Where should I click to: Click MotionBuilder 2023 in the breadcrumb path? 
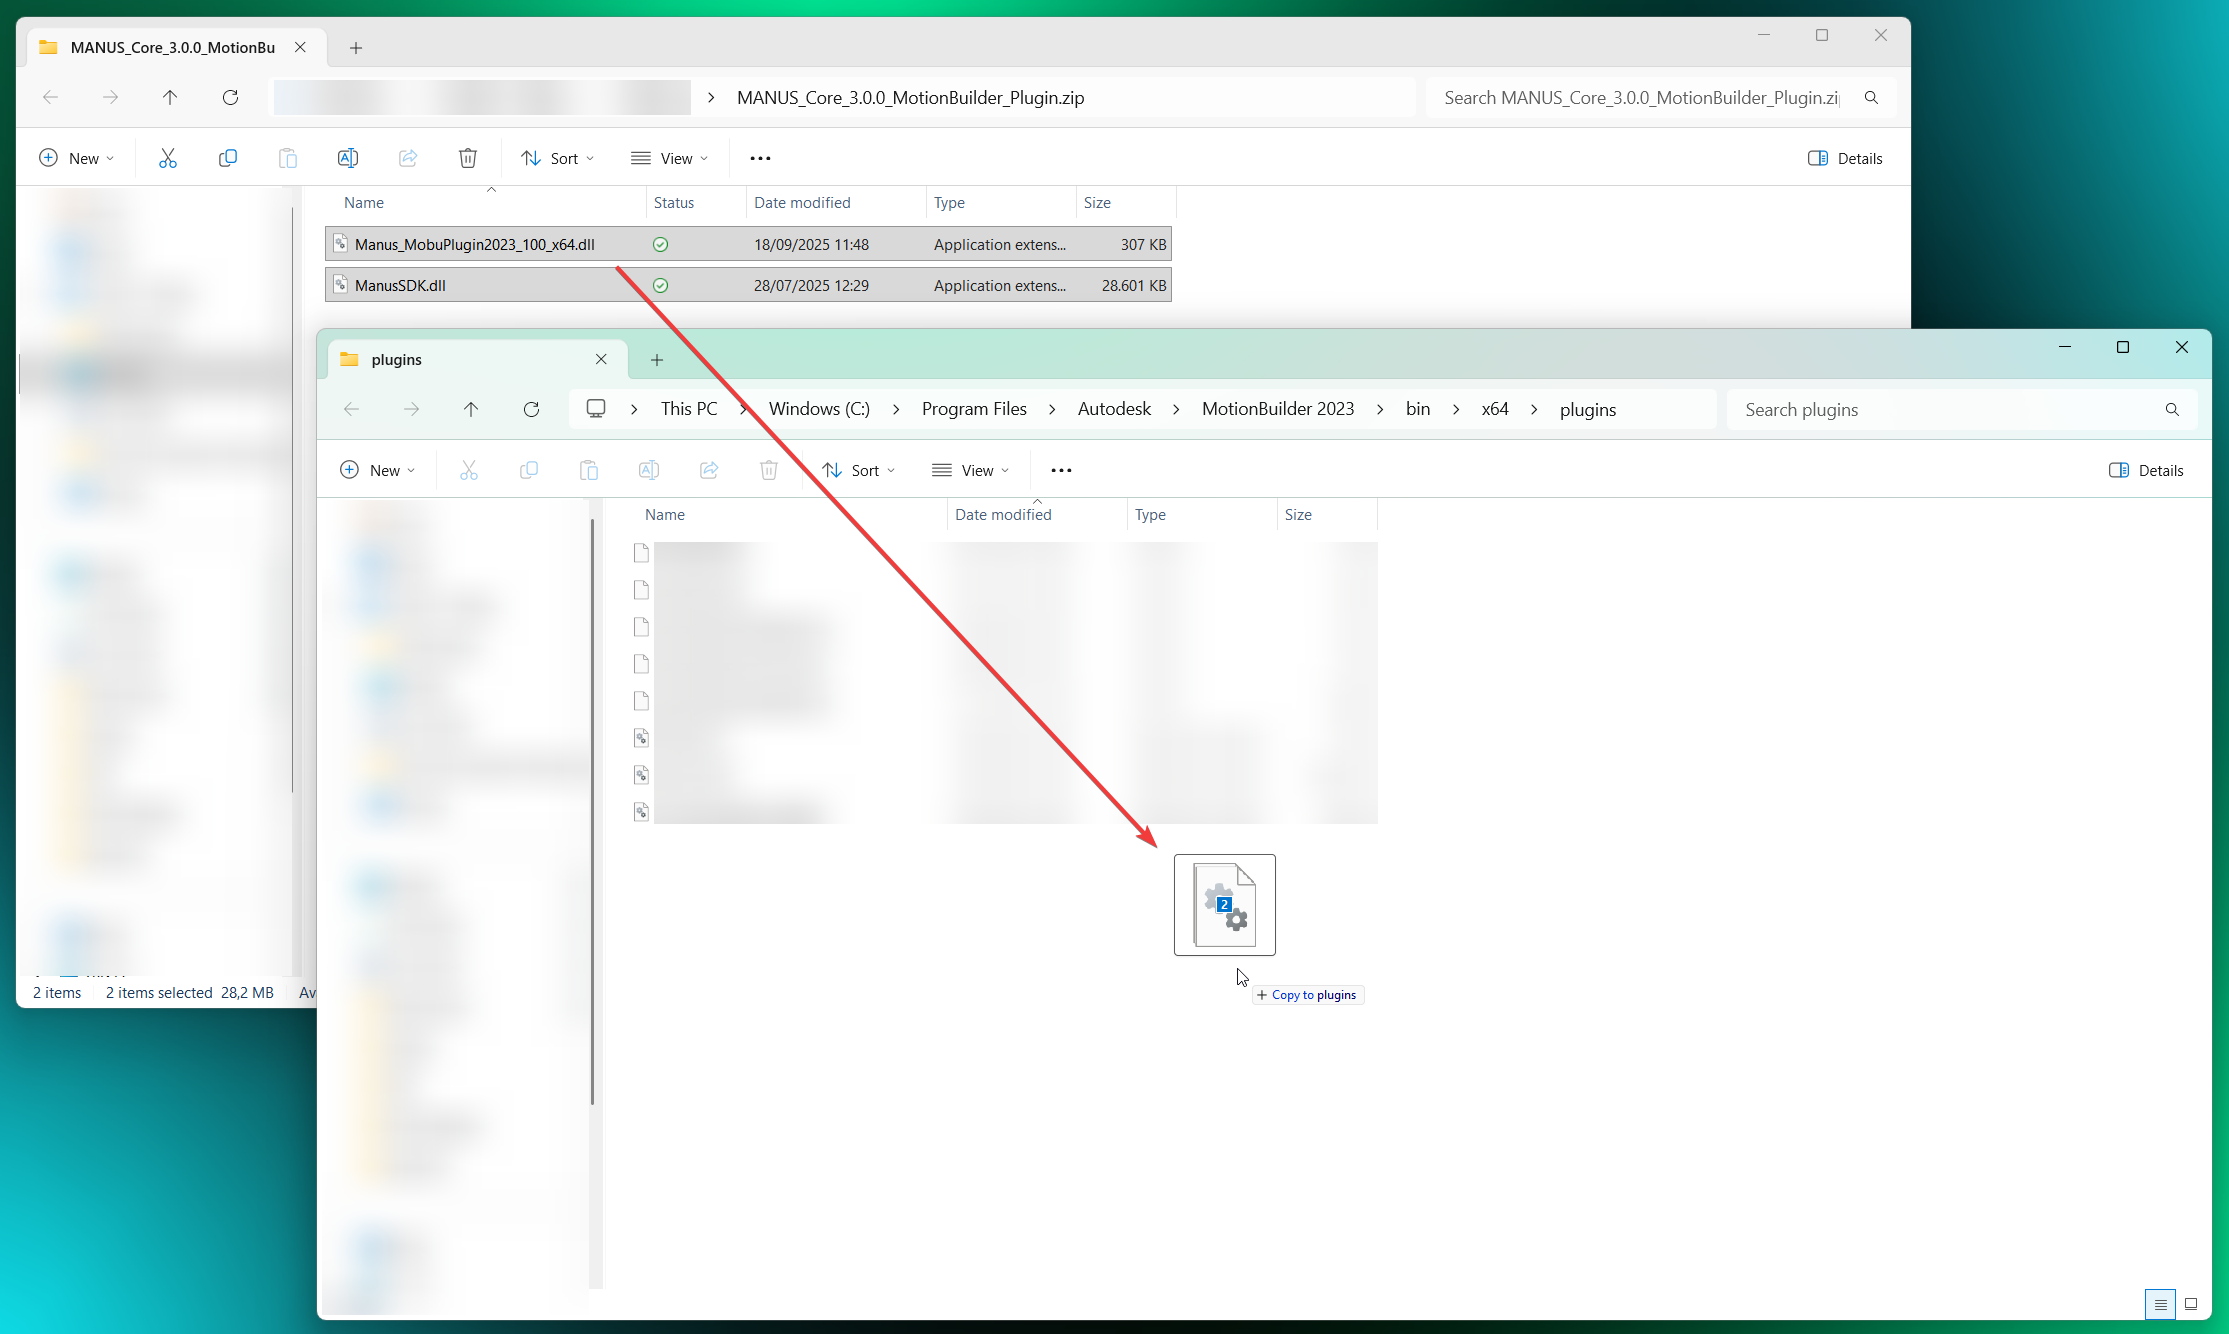1277,409
